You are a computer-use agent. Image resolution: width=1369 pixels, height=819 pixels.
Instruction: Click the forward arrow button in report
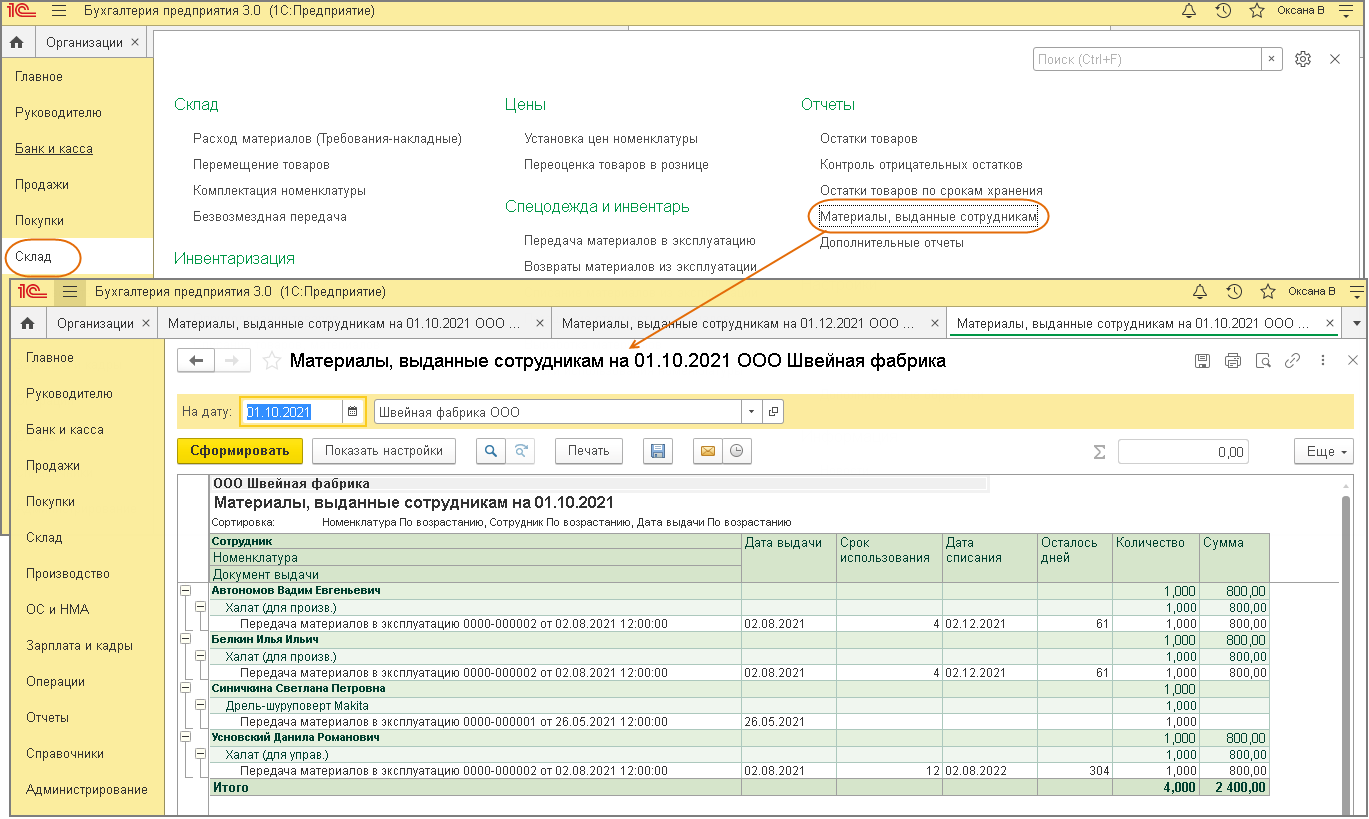pyautogui.click(x=232, y=360)
